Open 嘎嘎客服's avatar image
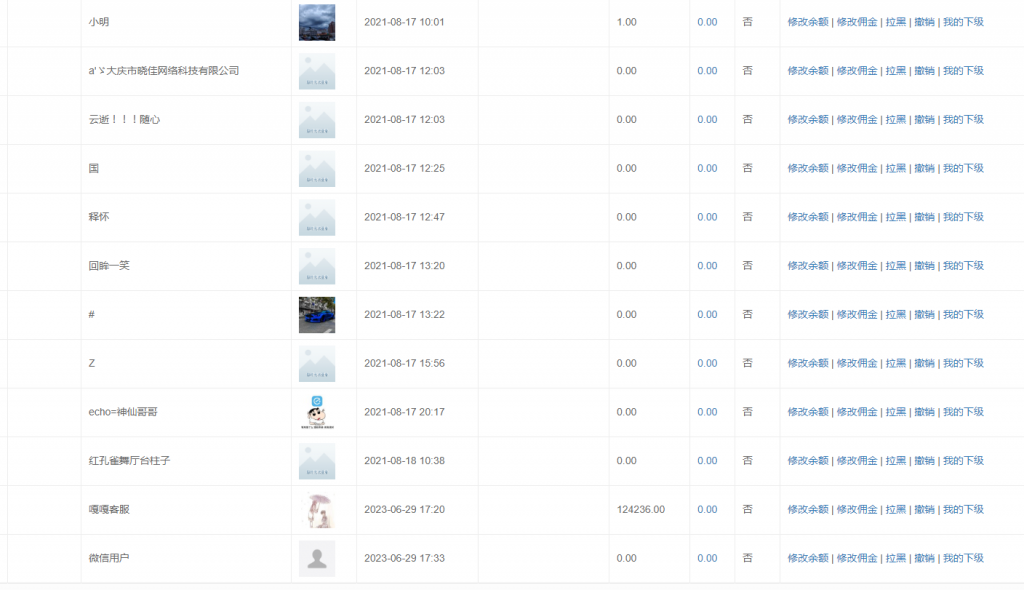 click(316, 510)
